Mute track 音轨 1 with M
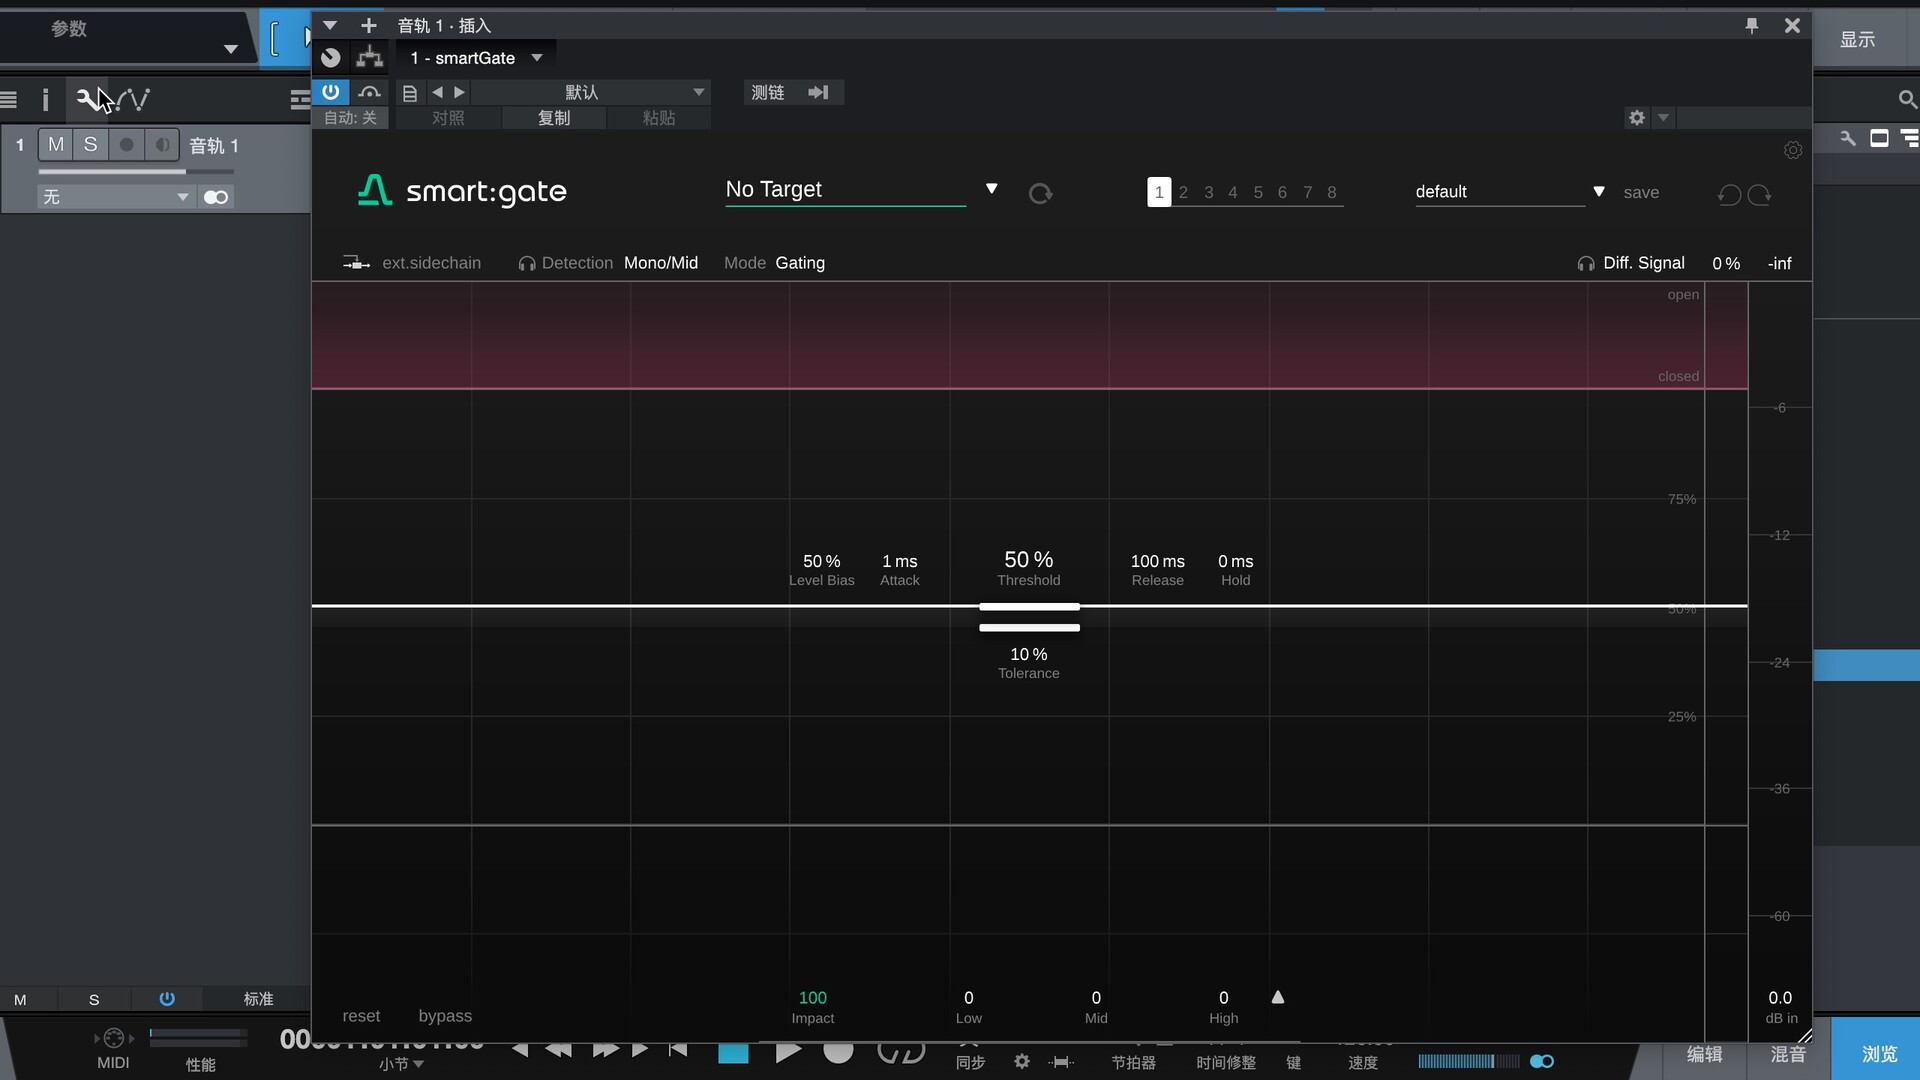 tap(56, 145)
